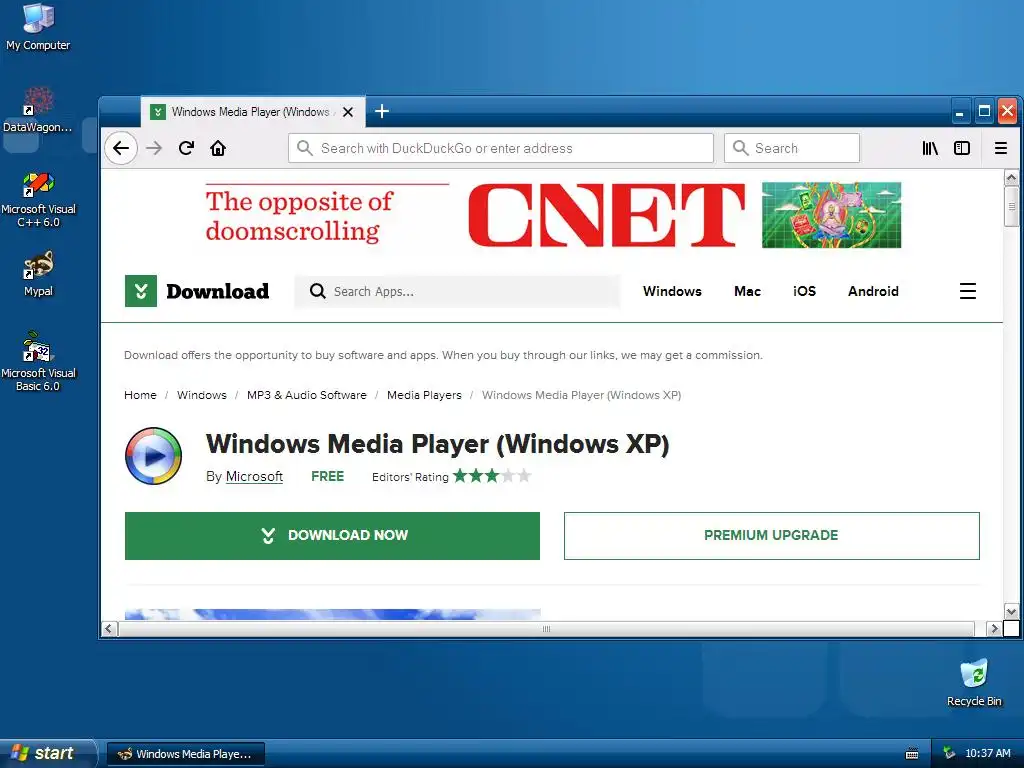This screenshot has width=1024, height=768.
Task: Close the Windows Media Player tab
Action: (x=348, y=112)
